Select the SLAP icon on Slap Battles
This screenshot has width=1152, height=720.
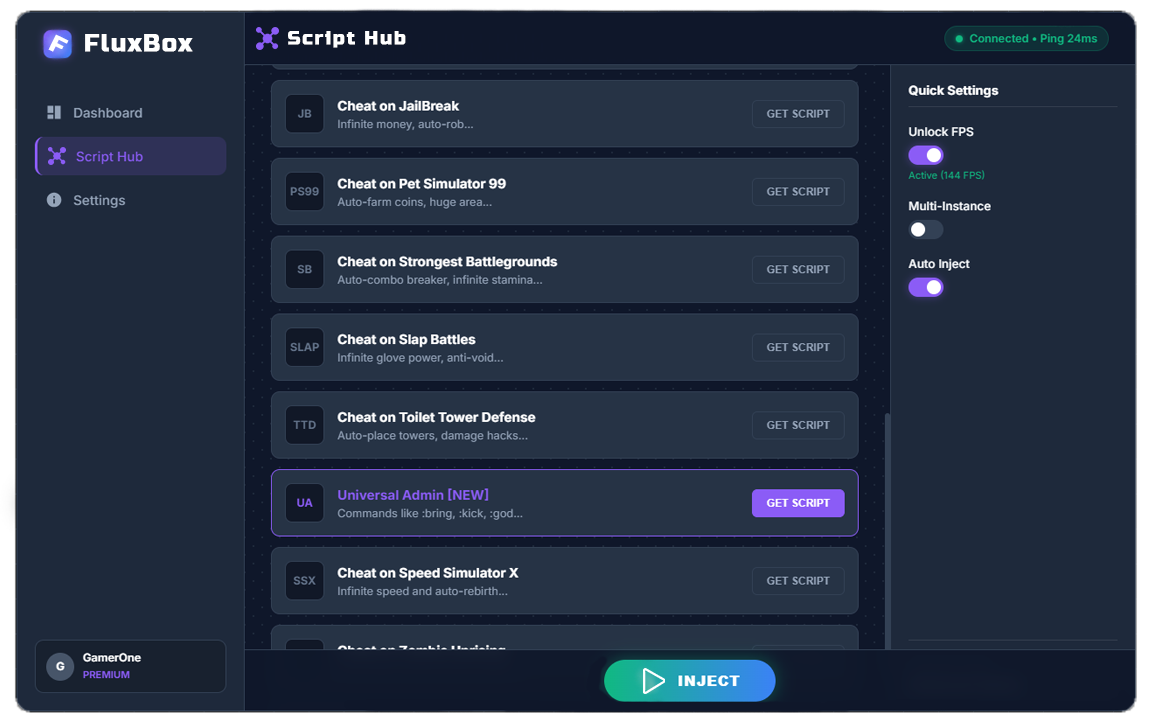(x=304, y=347)
